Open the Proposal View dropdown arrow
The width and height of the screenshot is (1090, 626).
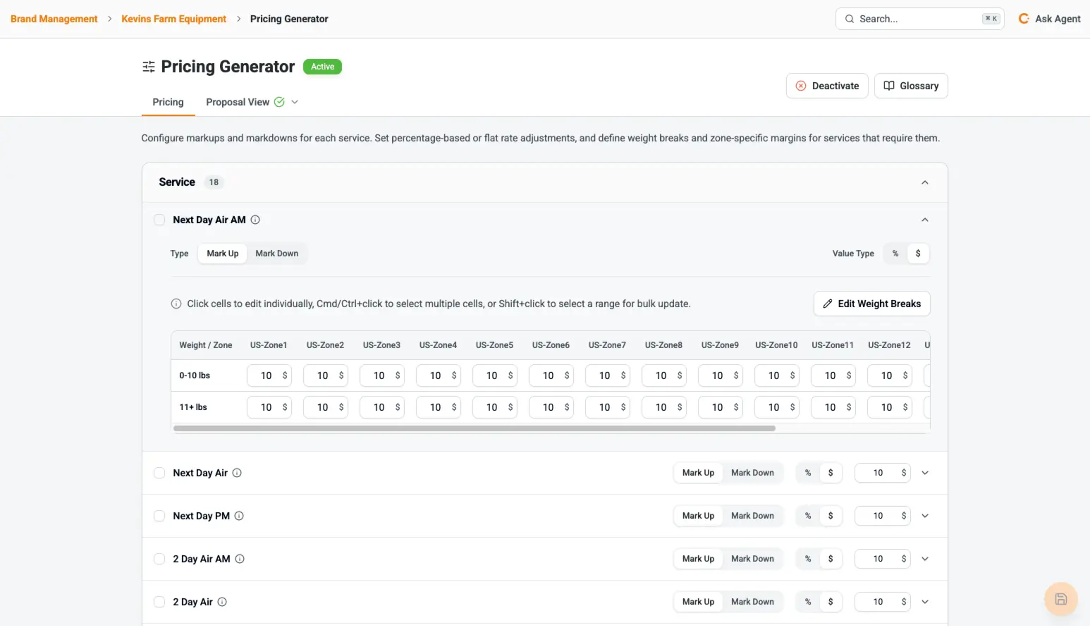[x=295, y=102]
